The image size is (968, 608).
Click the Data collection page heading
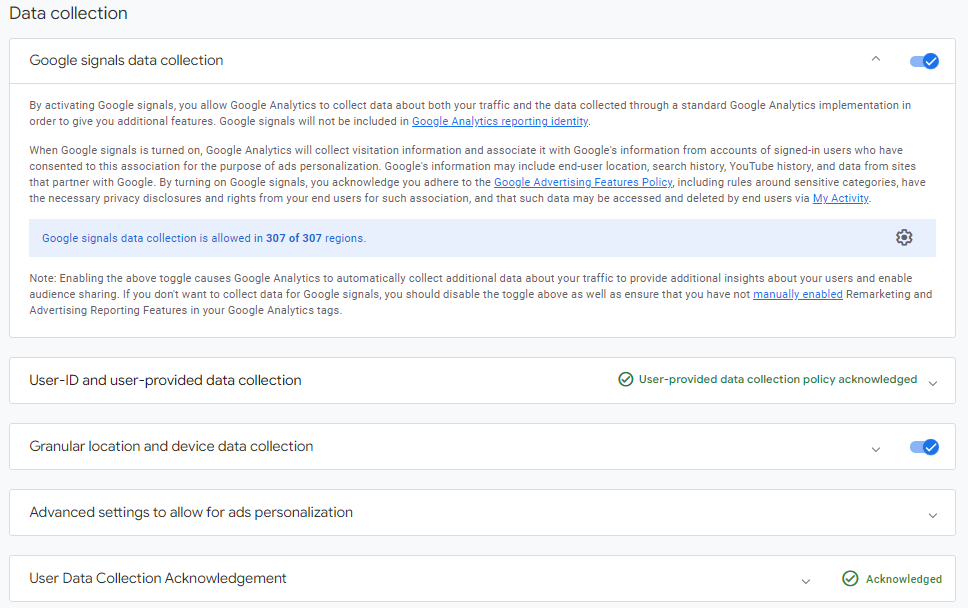pyautogui.click(x=69, y=13)
